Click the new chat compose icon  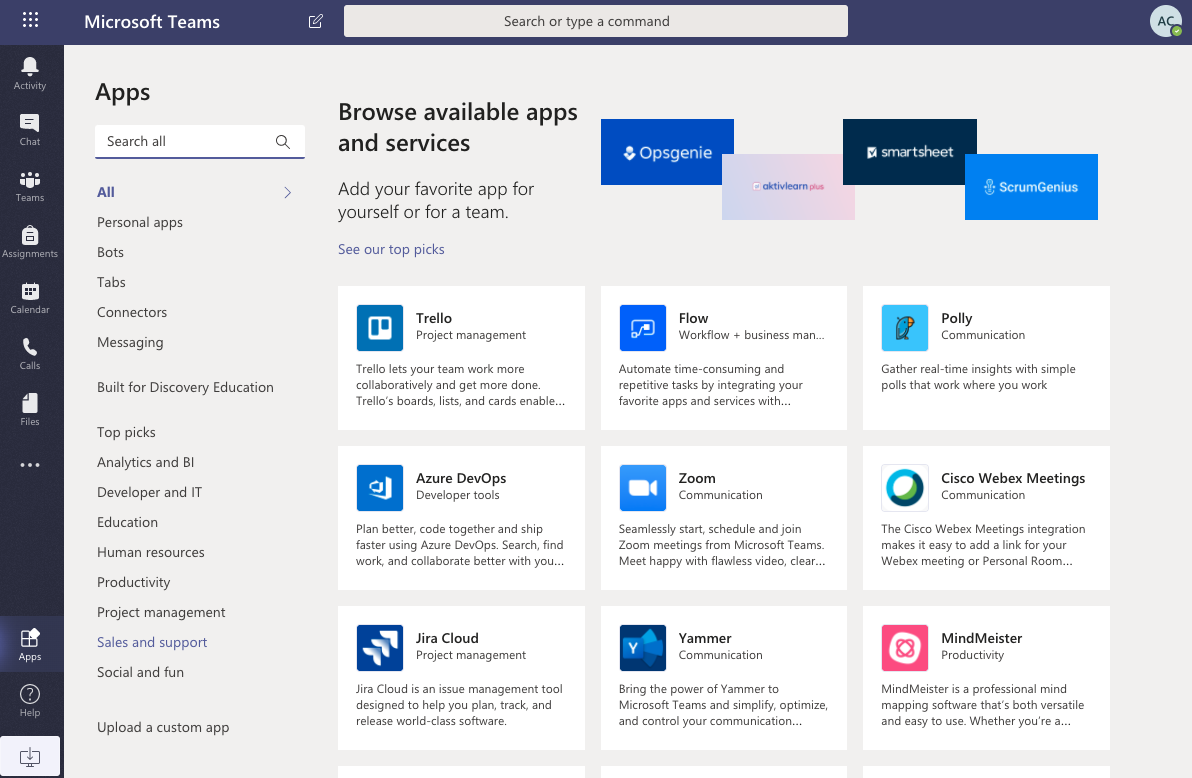click(x=315, y=21)
